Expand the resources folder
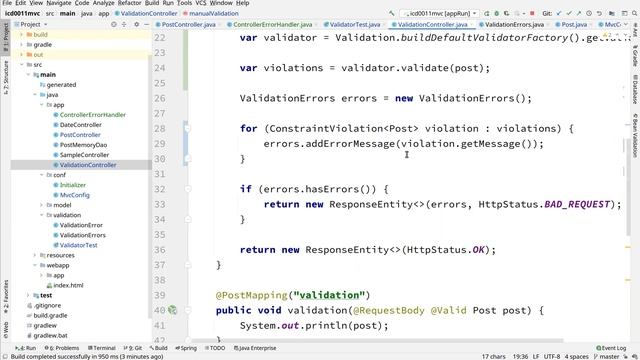Viewport: 640px width, 360px height. 35,255
